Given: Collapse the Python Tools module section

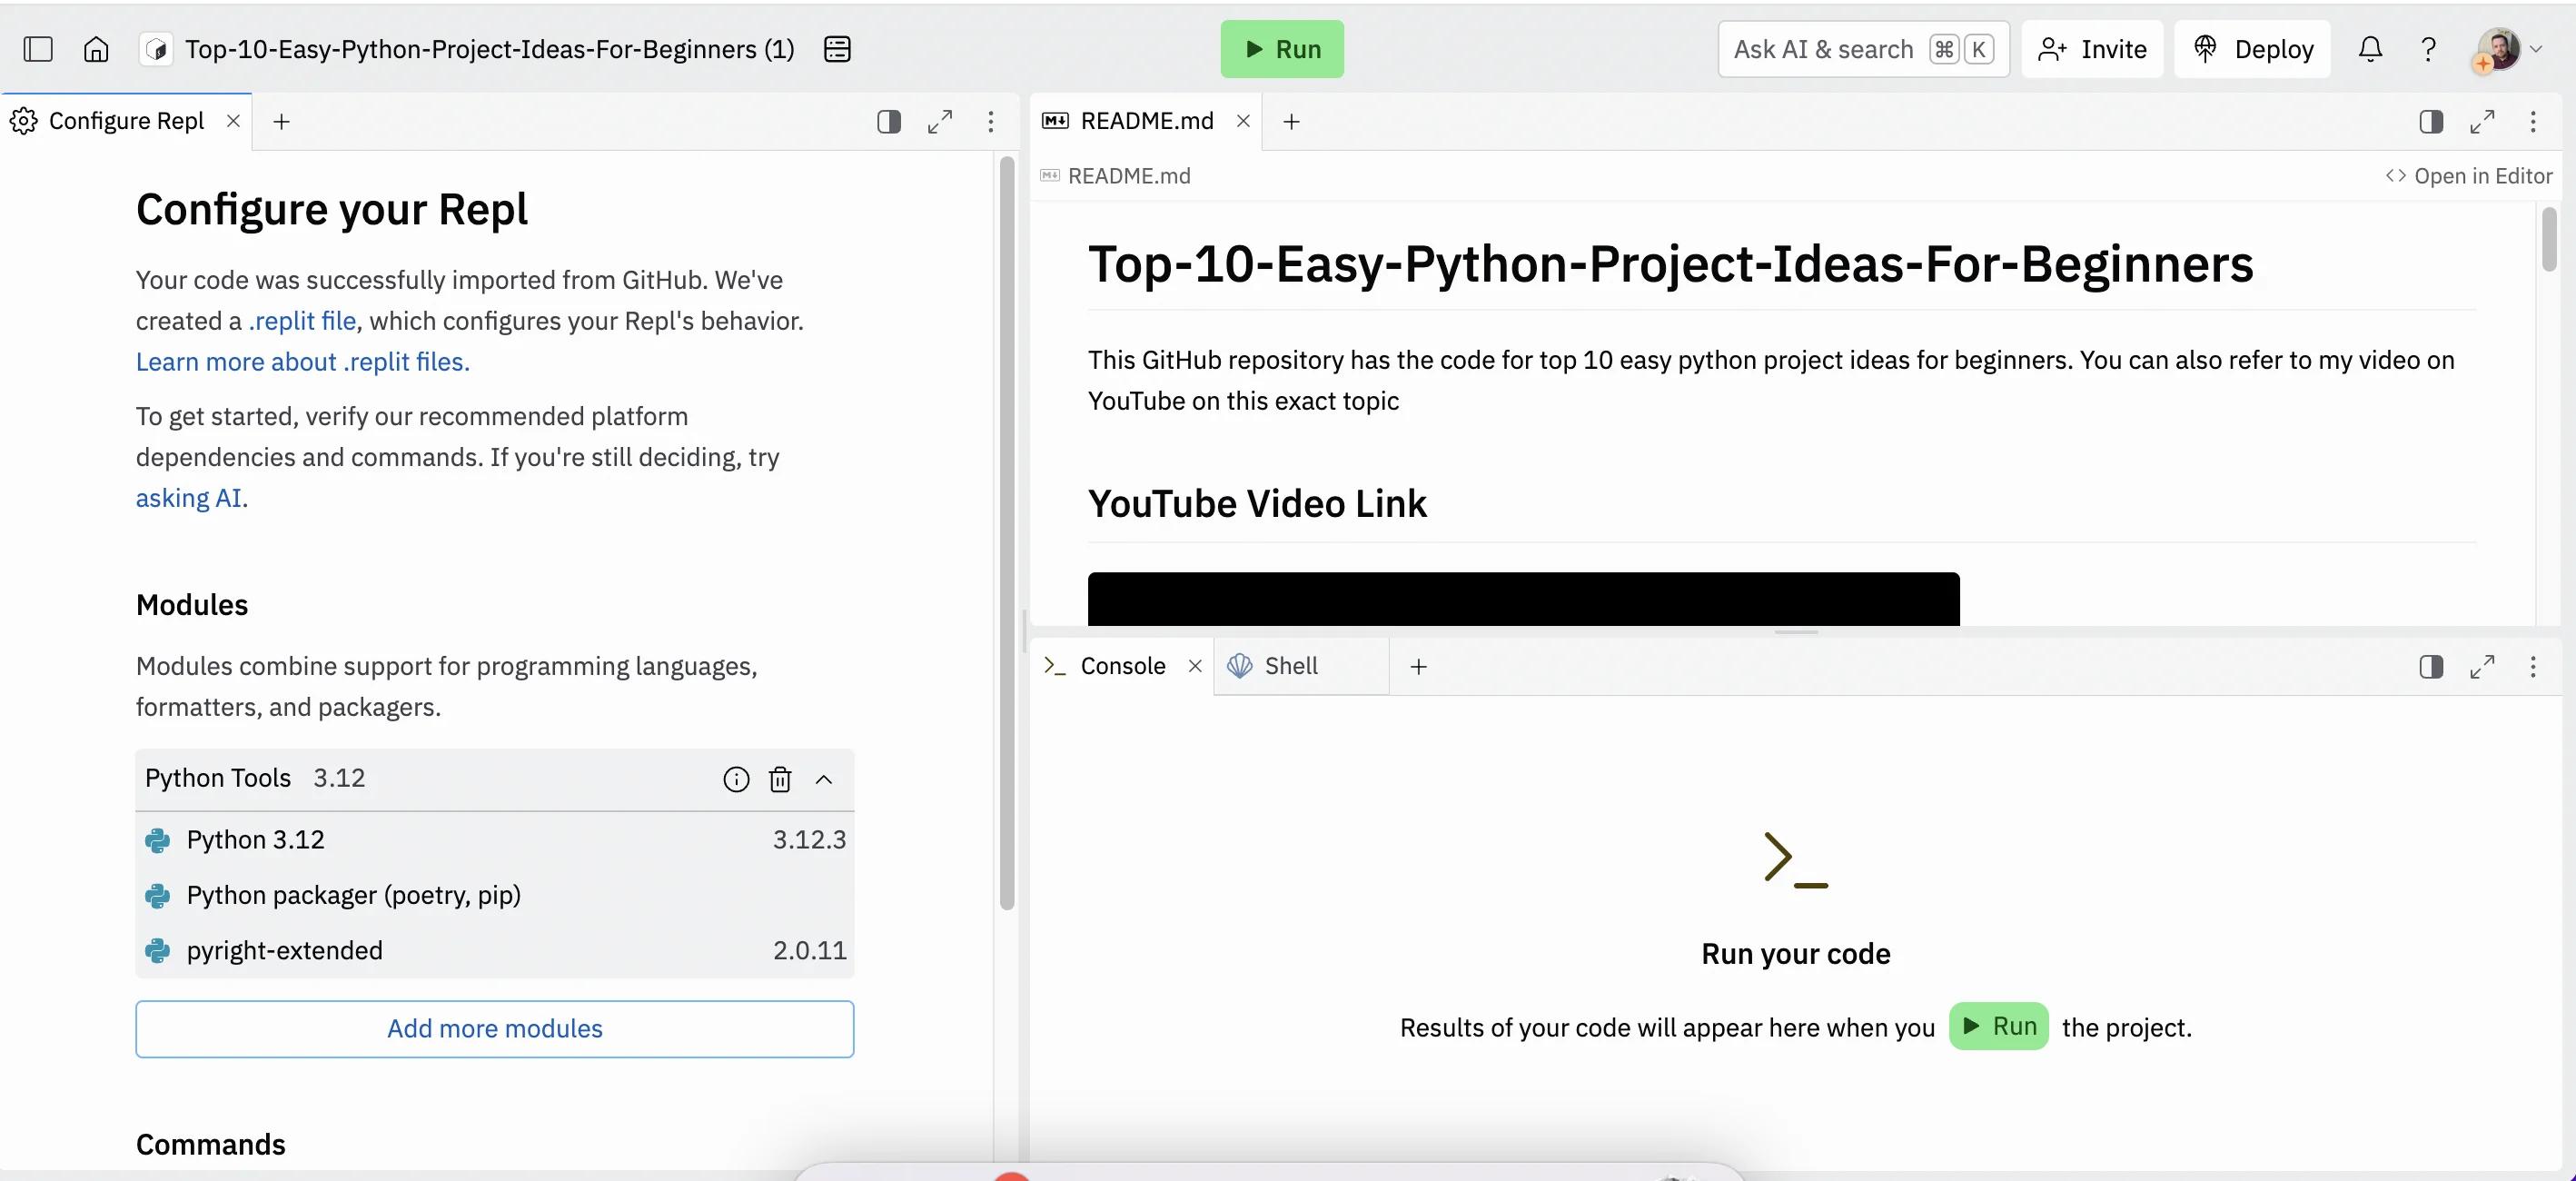Looking at the screenshot, I should click(824, 779).
